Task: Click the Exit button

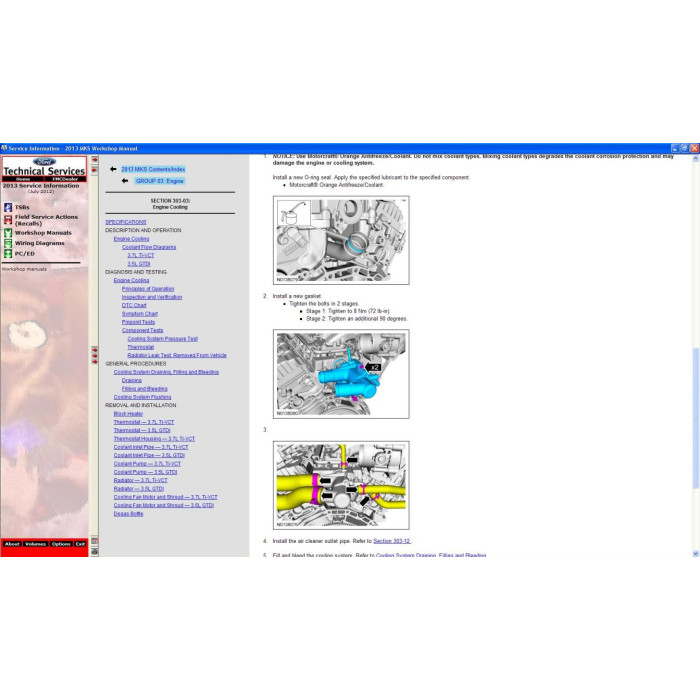Action: tap(80, 544)
